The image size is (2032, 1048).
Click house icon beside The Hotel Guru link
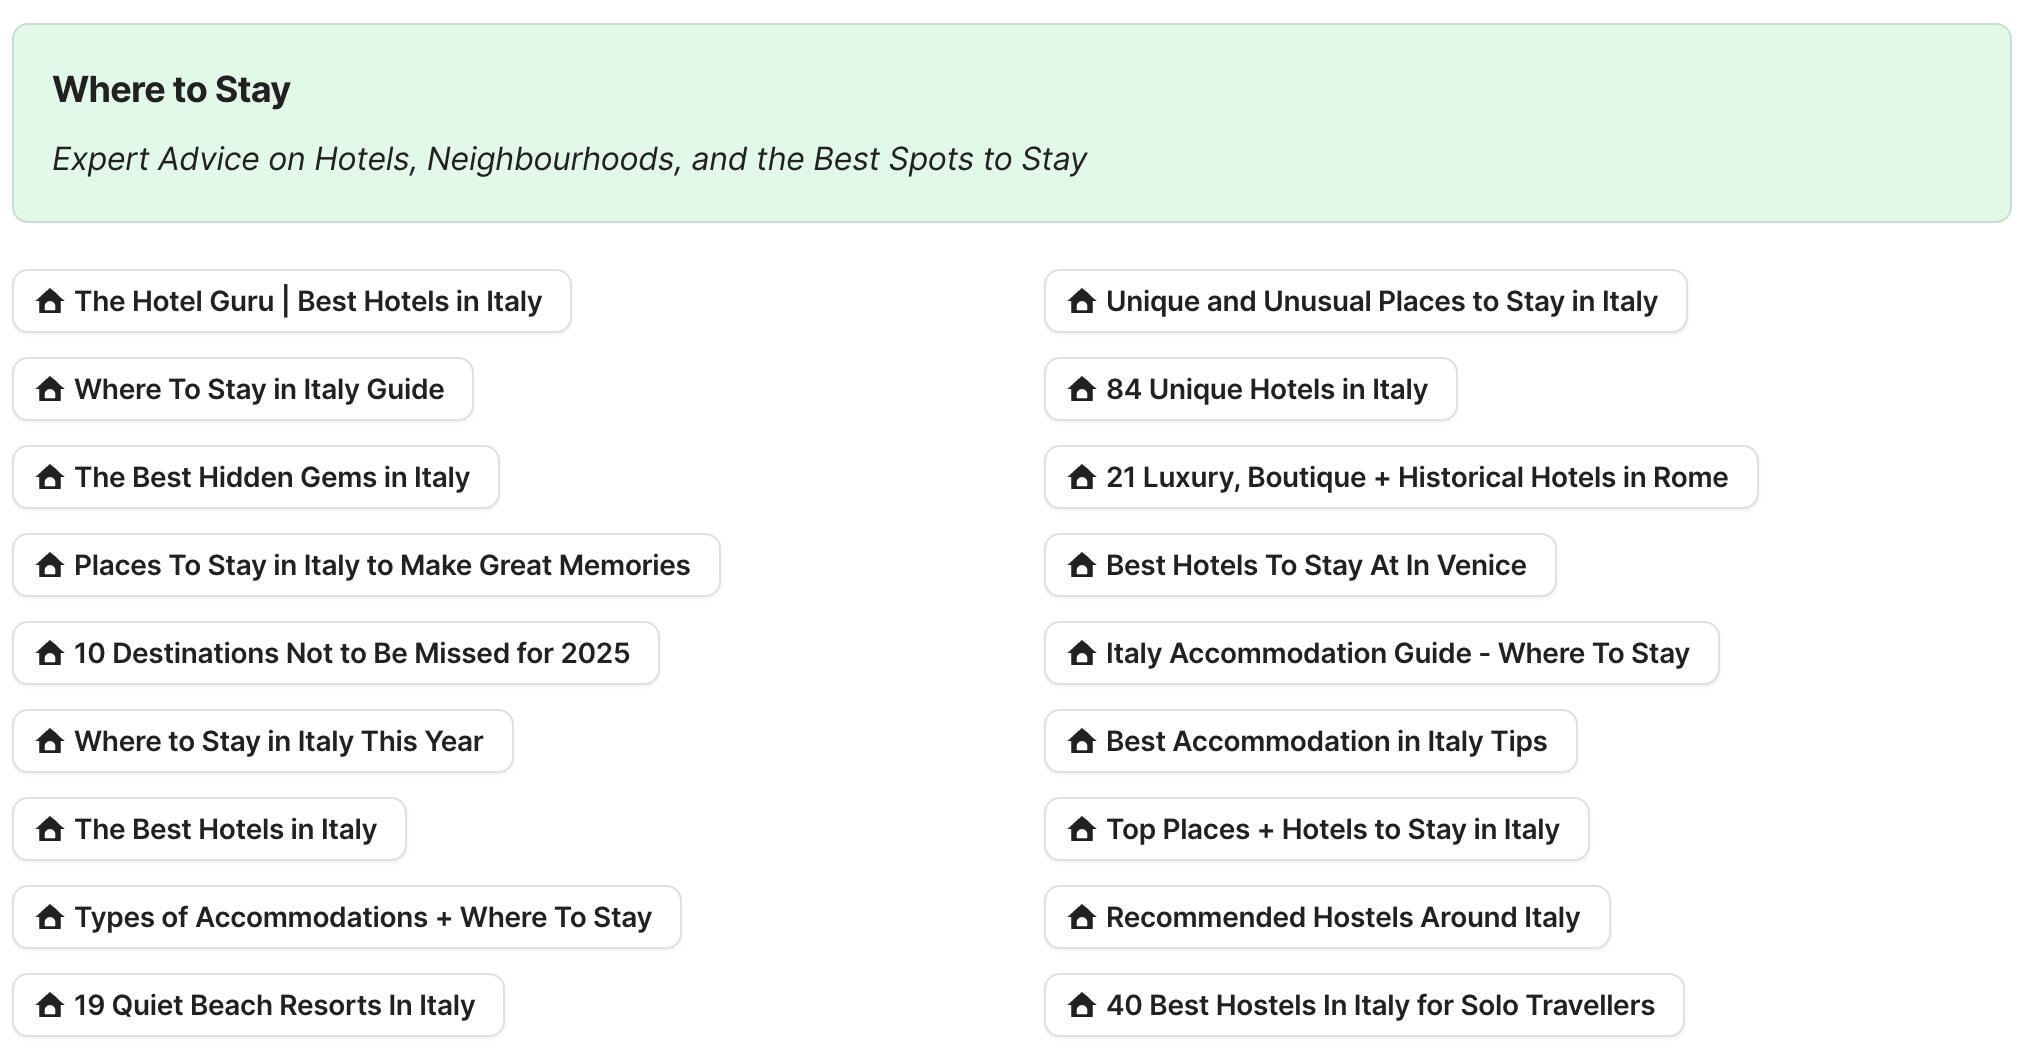click(50, 301)
